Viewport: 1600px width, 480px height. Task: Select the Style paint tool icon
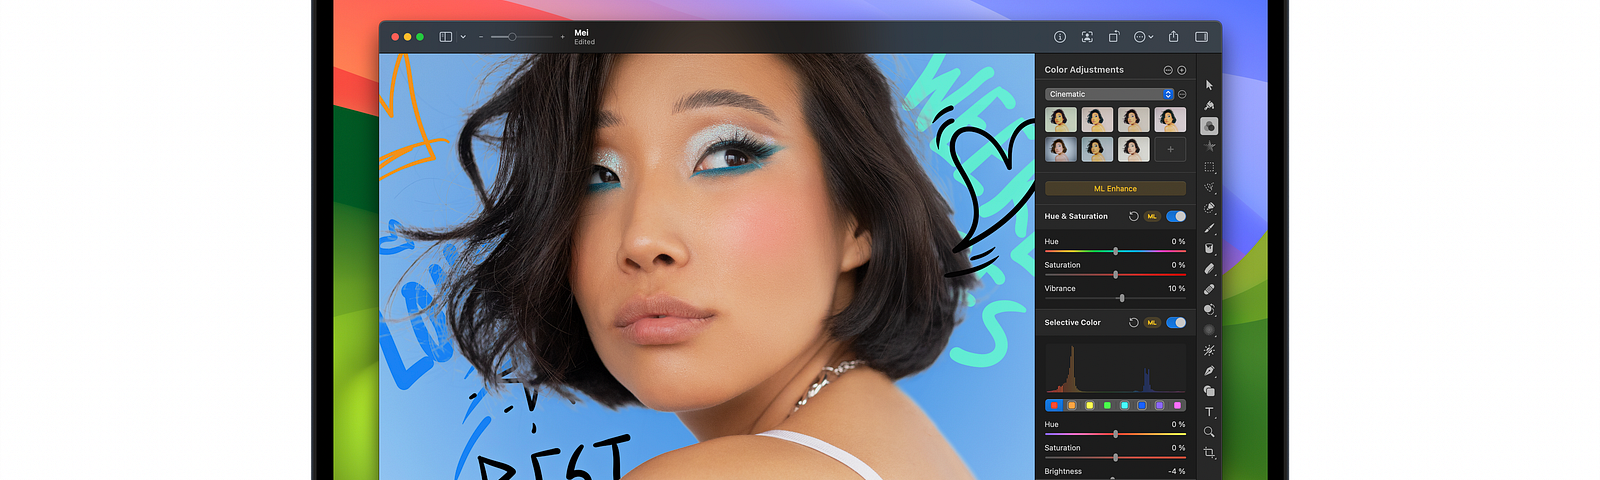[1209, 105]
